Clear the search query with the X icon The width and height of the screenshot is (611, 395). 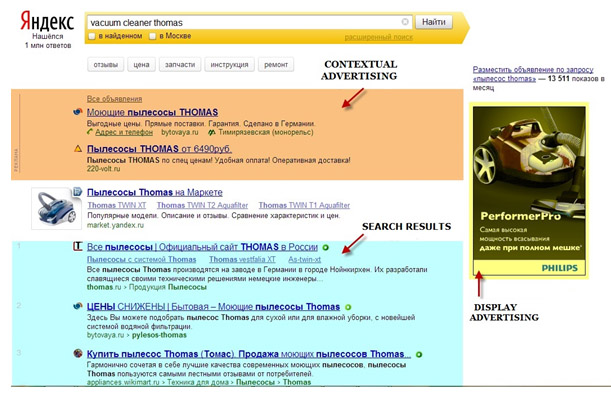[x=405, y=22]
